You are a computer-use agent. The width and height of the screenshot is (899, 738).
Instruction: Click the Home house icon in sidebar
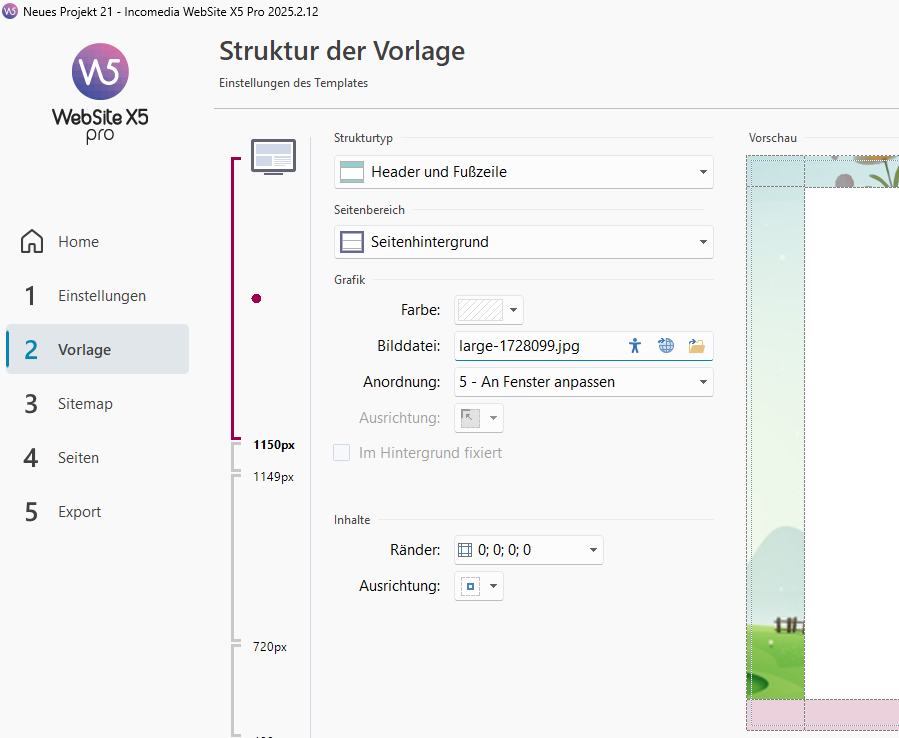[33, 242]
